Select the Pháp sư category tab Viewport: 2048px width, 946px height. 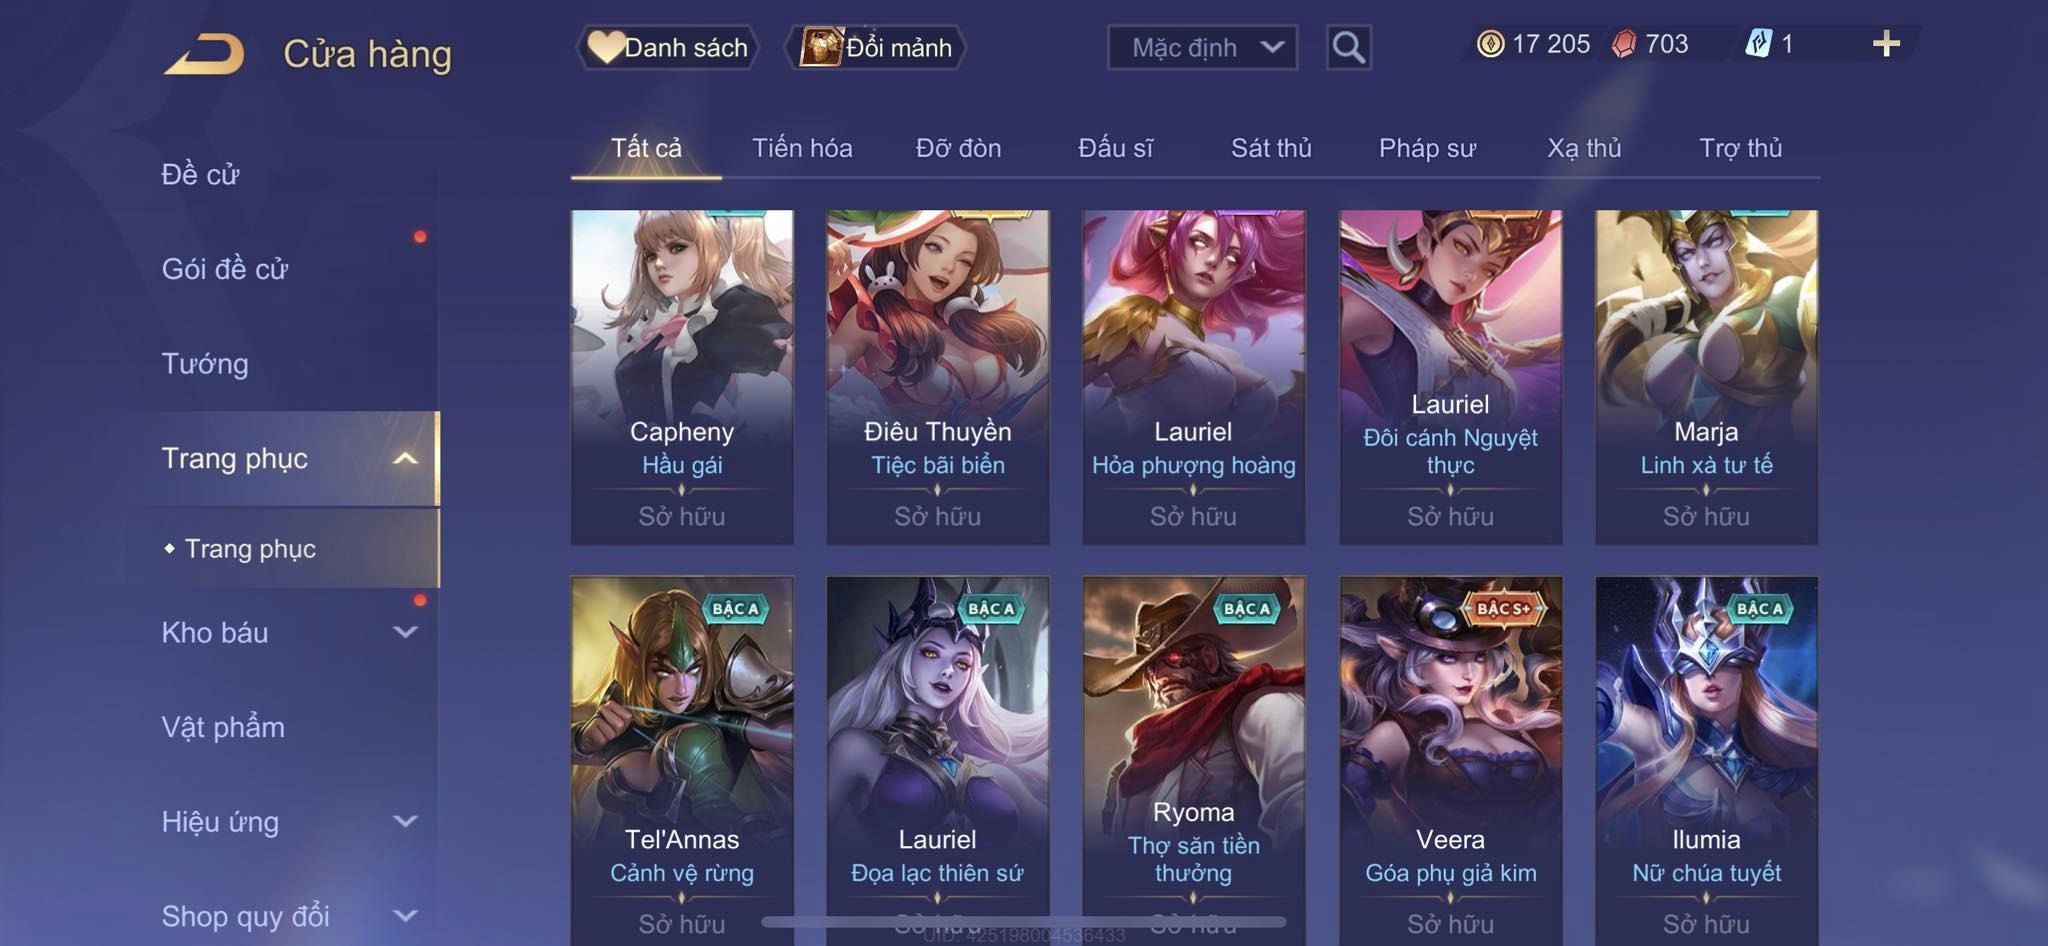pyautogui.click(x=1427, y=148)
